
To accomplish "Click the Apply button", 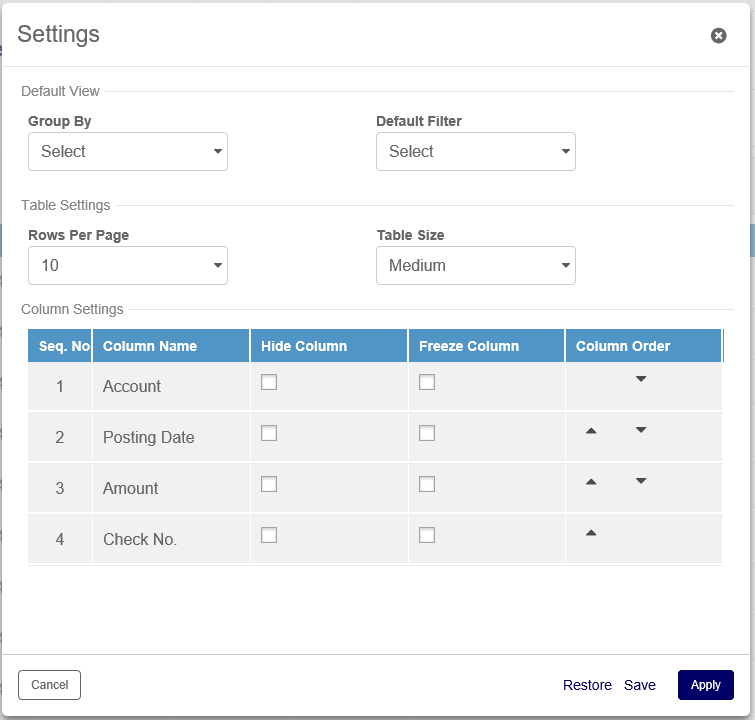I will [x=705, y=685].
